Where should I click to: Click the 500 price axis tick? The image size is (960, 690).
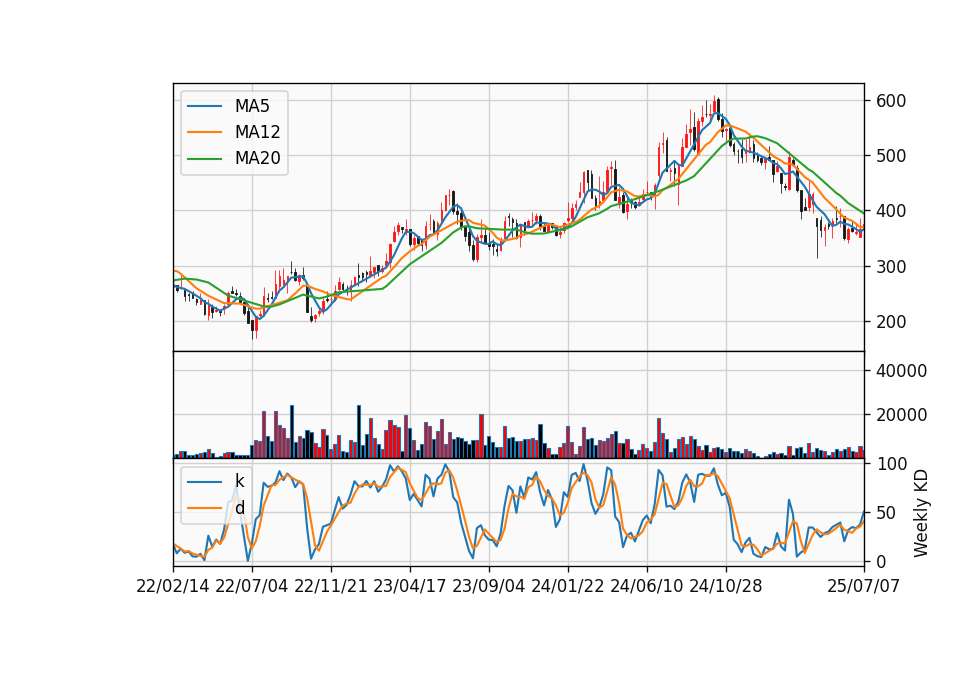(891, 156)
